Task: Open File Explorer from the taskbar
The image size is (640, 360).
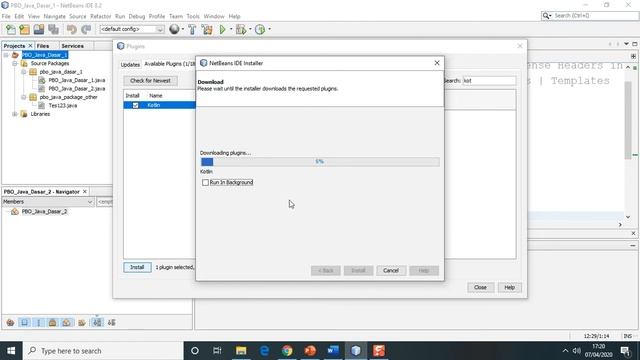Action: pos(241,351)
